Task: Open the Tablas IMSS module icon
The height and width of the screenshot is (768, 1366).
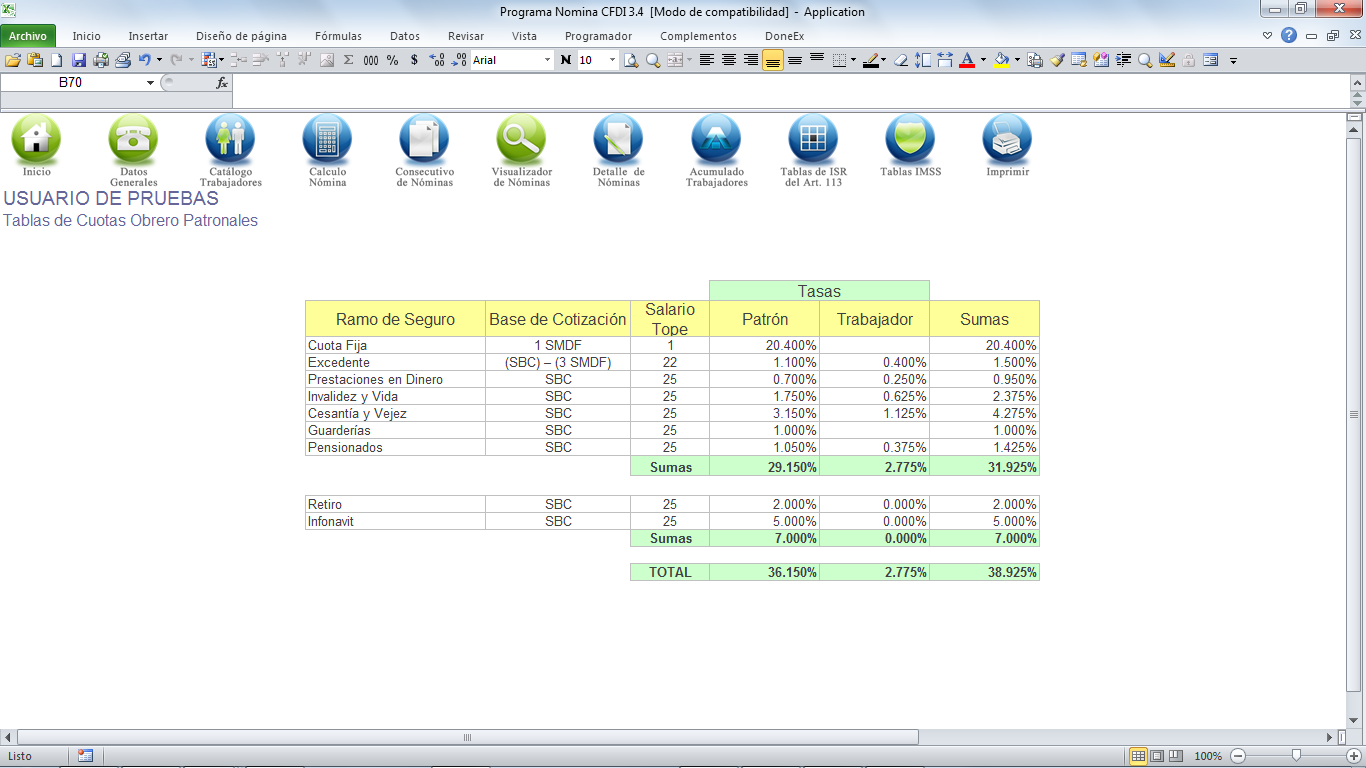Action: point(909,140)
